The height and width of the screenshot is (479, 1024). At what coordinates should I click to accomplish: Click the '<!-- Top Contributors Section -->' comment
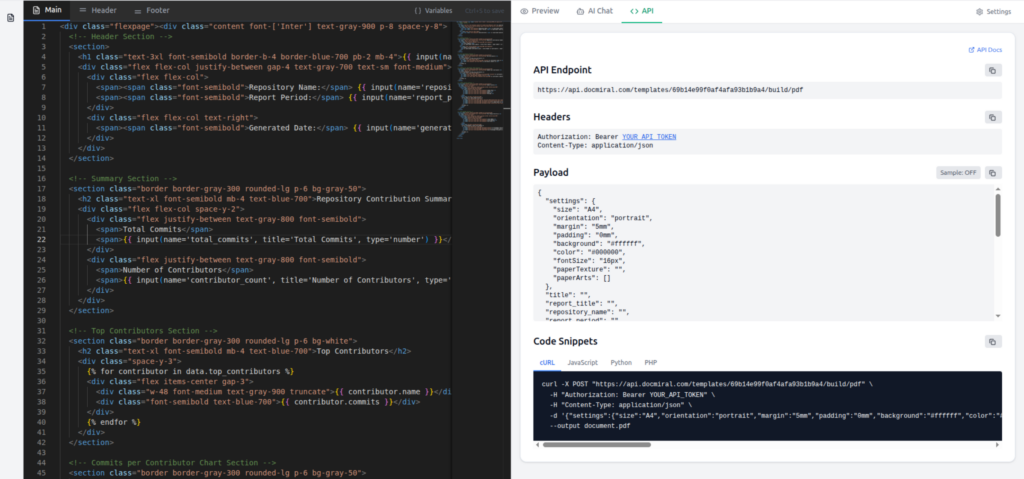[x=143, y=331]
